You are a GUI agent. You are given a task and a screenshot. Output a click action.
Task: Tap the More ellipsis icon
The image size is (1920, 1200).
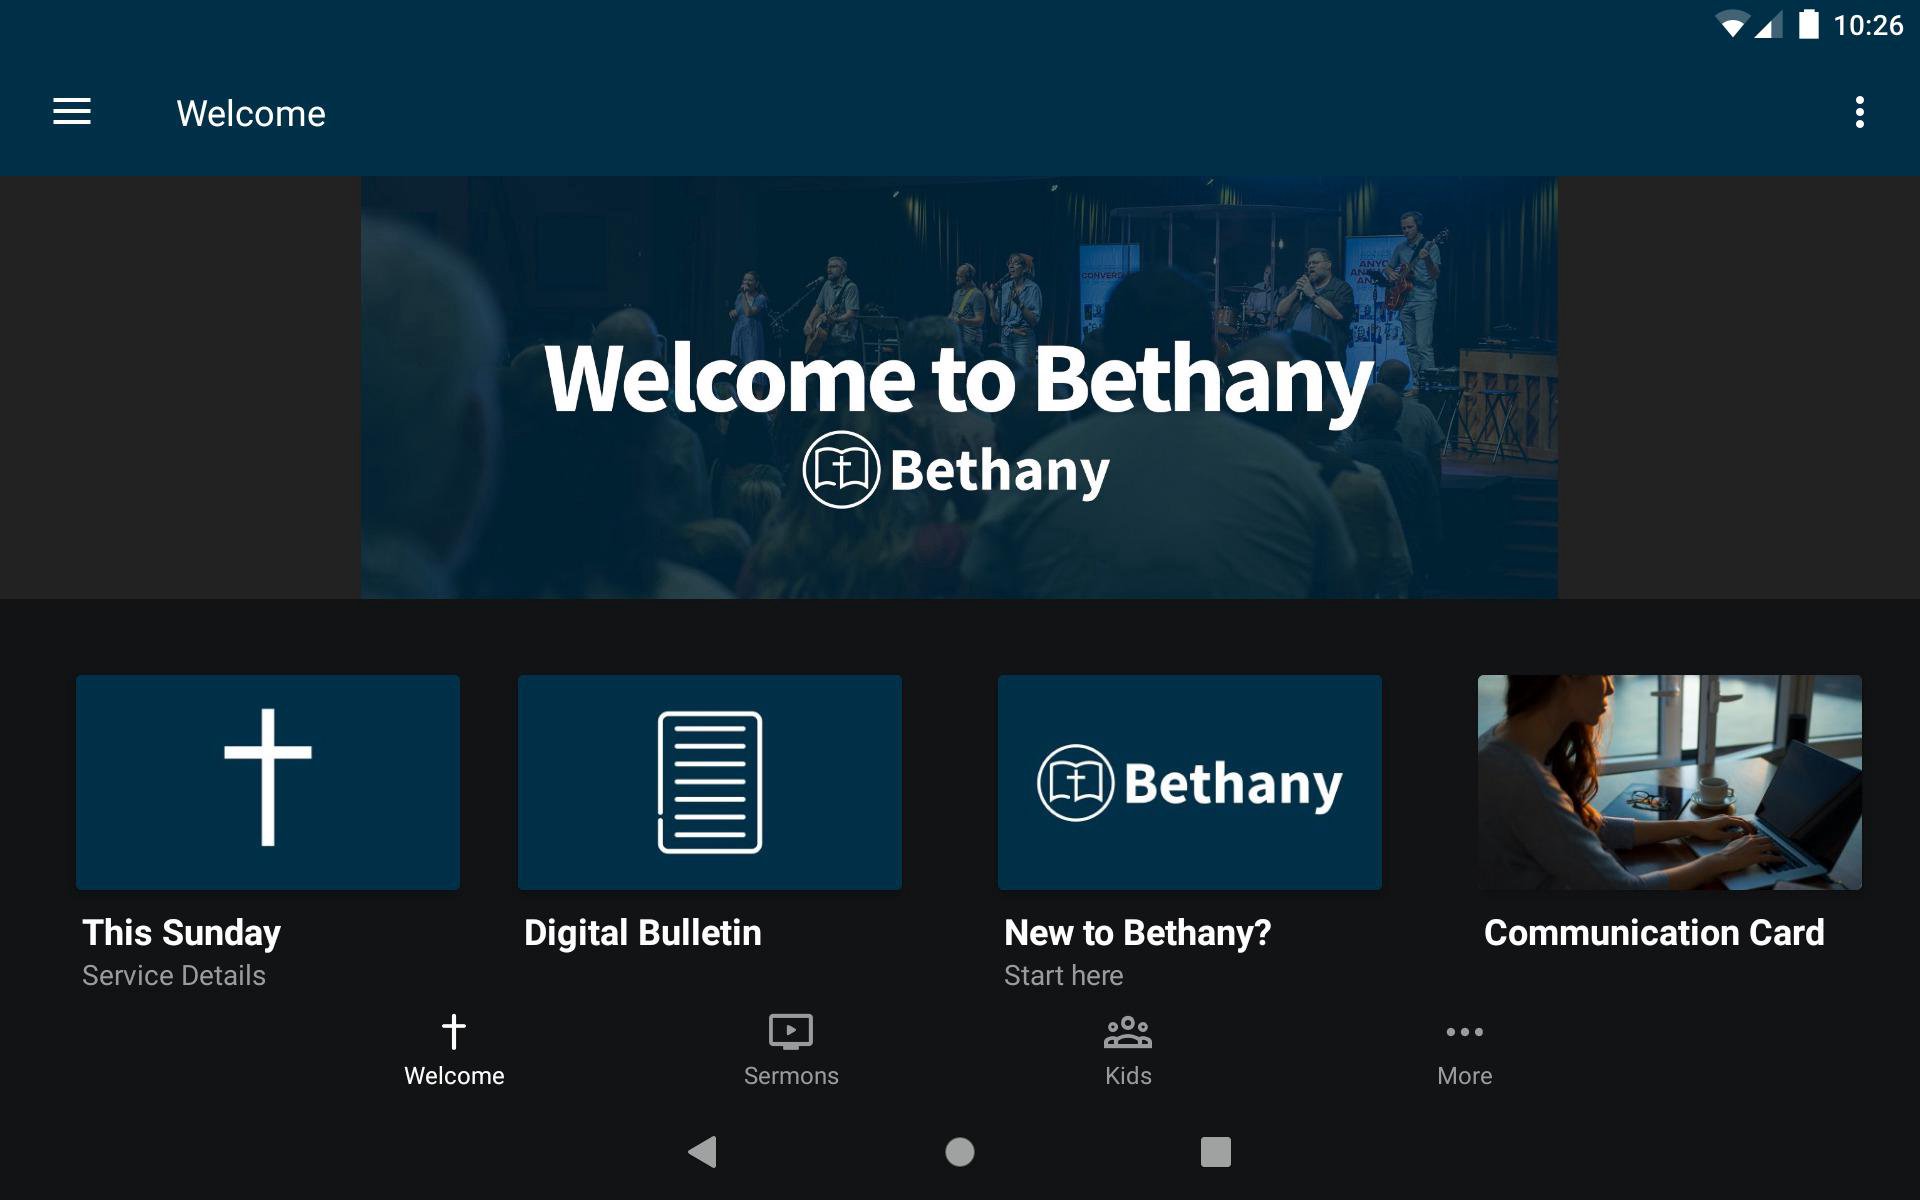click(1465, 1031)
